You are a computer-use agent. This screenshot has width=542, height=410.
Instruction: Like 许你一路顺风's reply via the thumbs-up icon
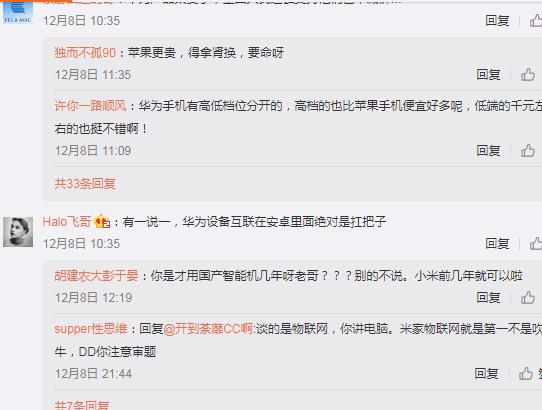click(x=527, y=150)
